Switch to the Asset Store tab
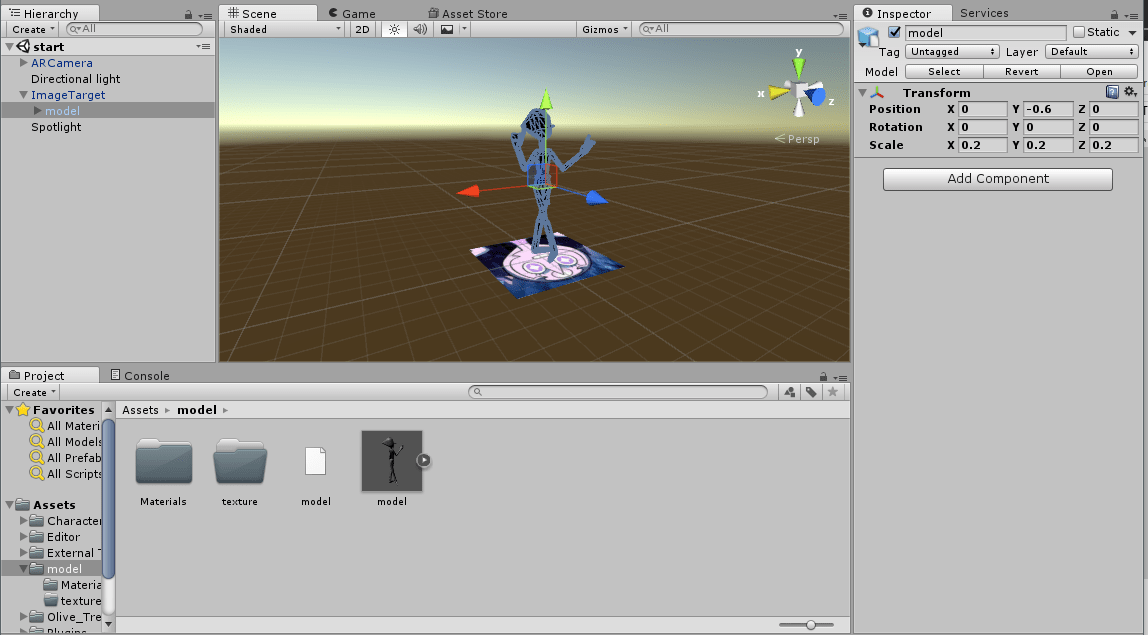This screenshot has height=635, width=1148. coord(467,14)
